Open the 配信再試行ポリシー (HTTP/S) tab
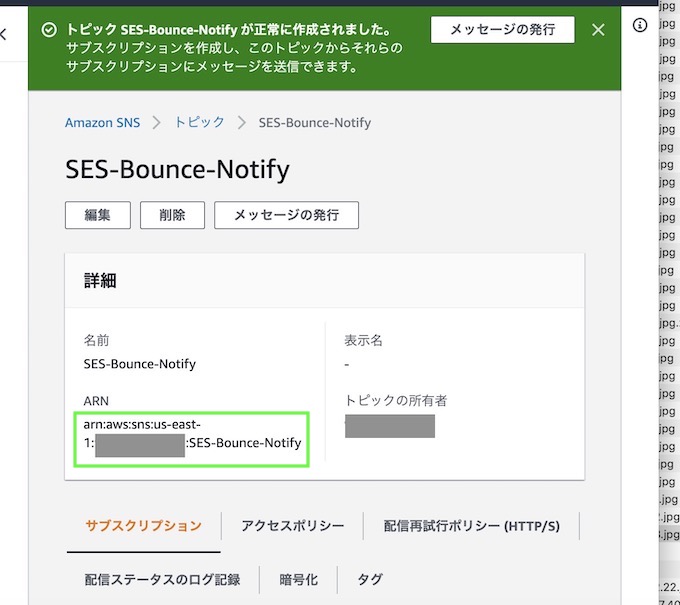 click(471, 526)
